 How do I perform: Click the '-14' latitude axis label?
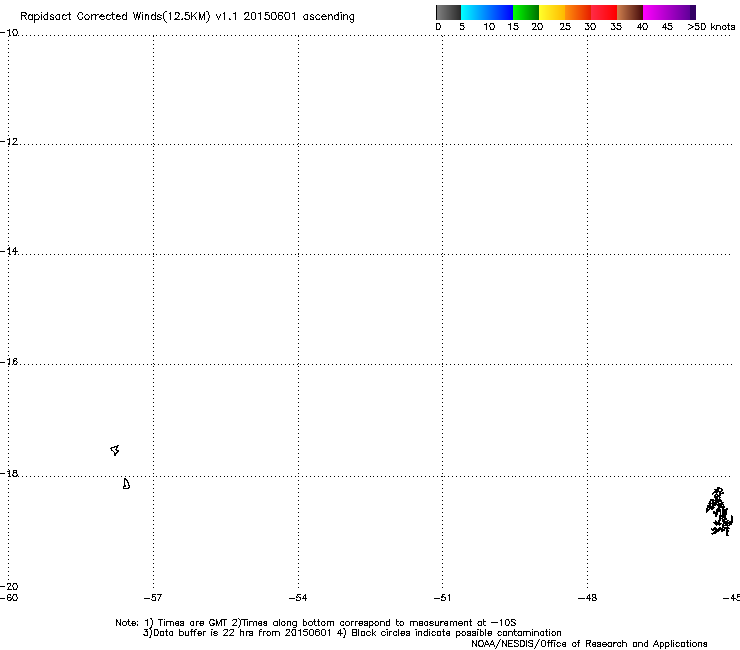click(9, 251)
